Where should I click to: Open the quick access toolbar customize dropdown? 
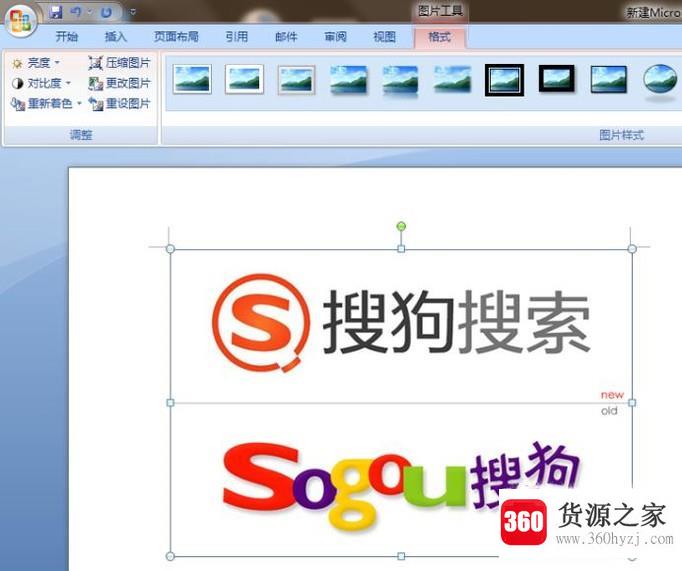click(x=133, y=12)
